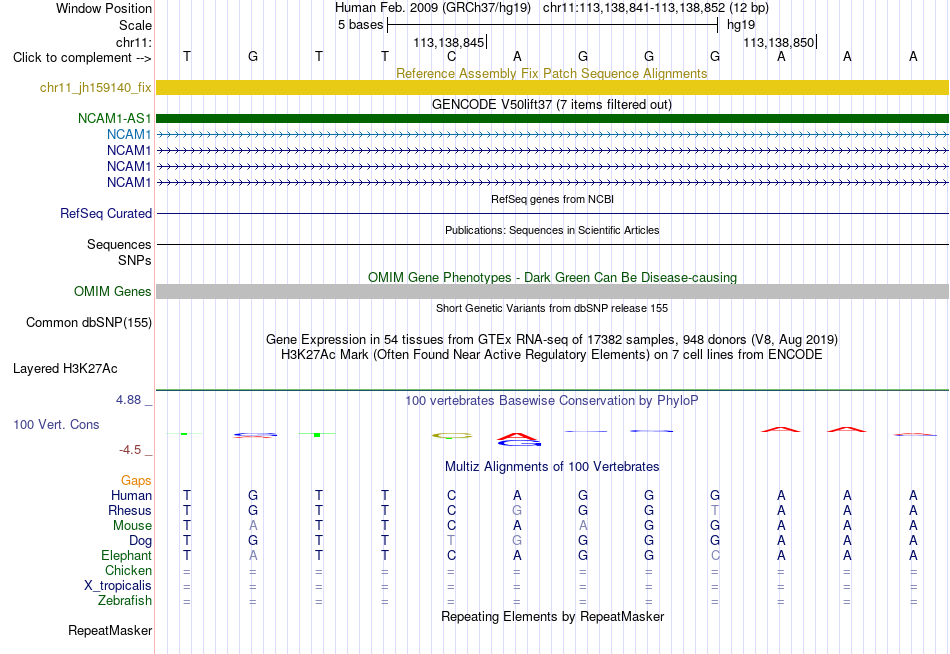This screenshot has height=654, width=950.
Task: Open 'Repeating Elements by RepeatMasker' title
Action: pos(552,616)
